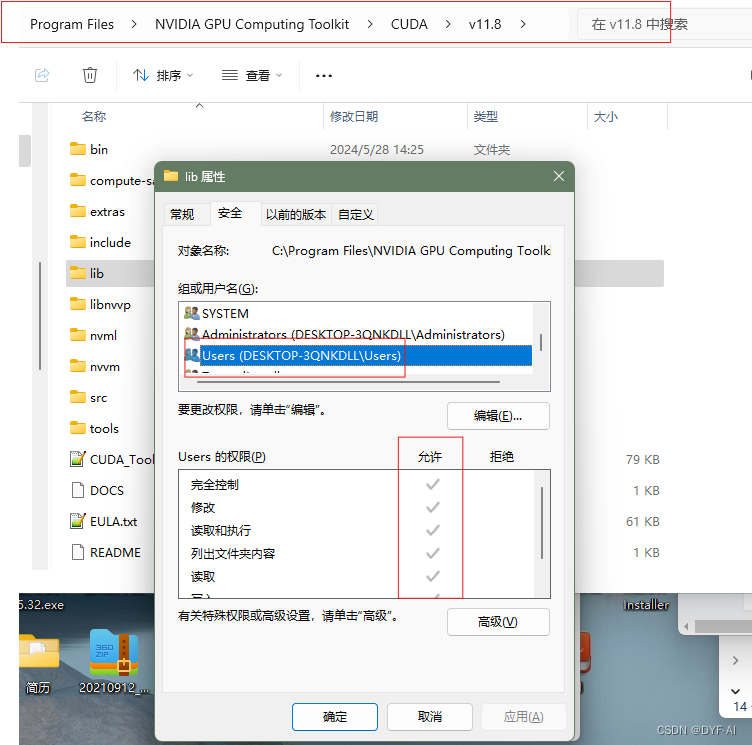Open the 排序 sort dropdown
Screen dimensions: 752x745
[x=163, y=75]
